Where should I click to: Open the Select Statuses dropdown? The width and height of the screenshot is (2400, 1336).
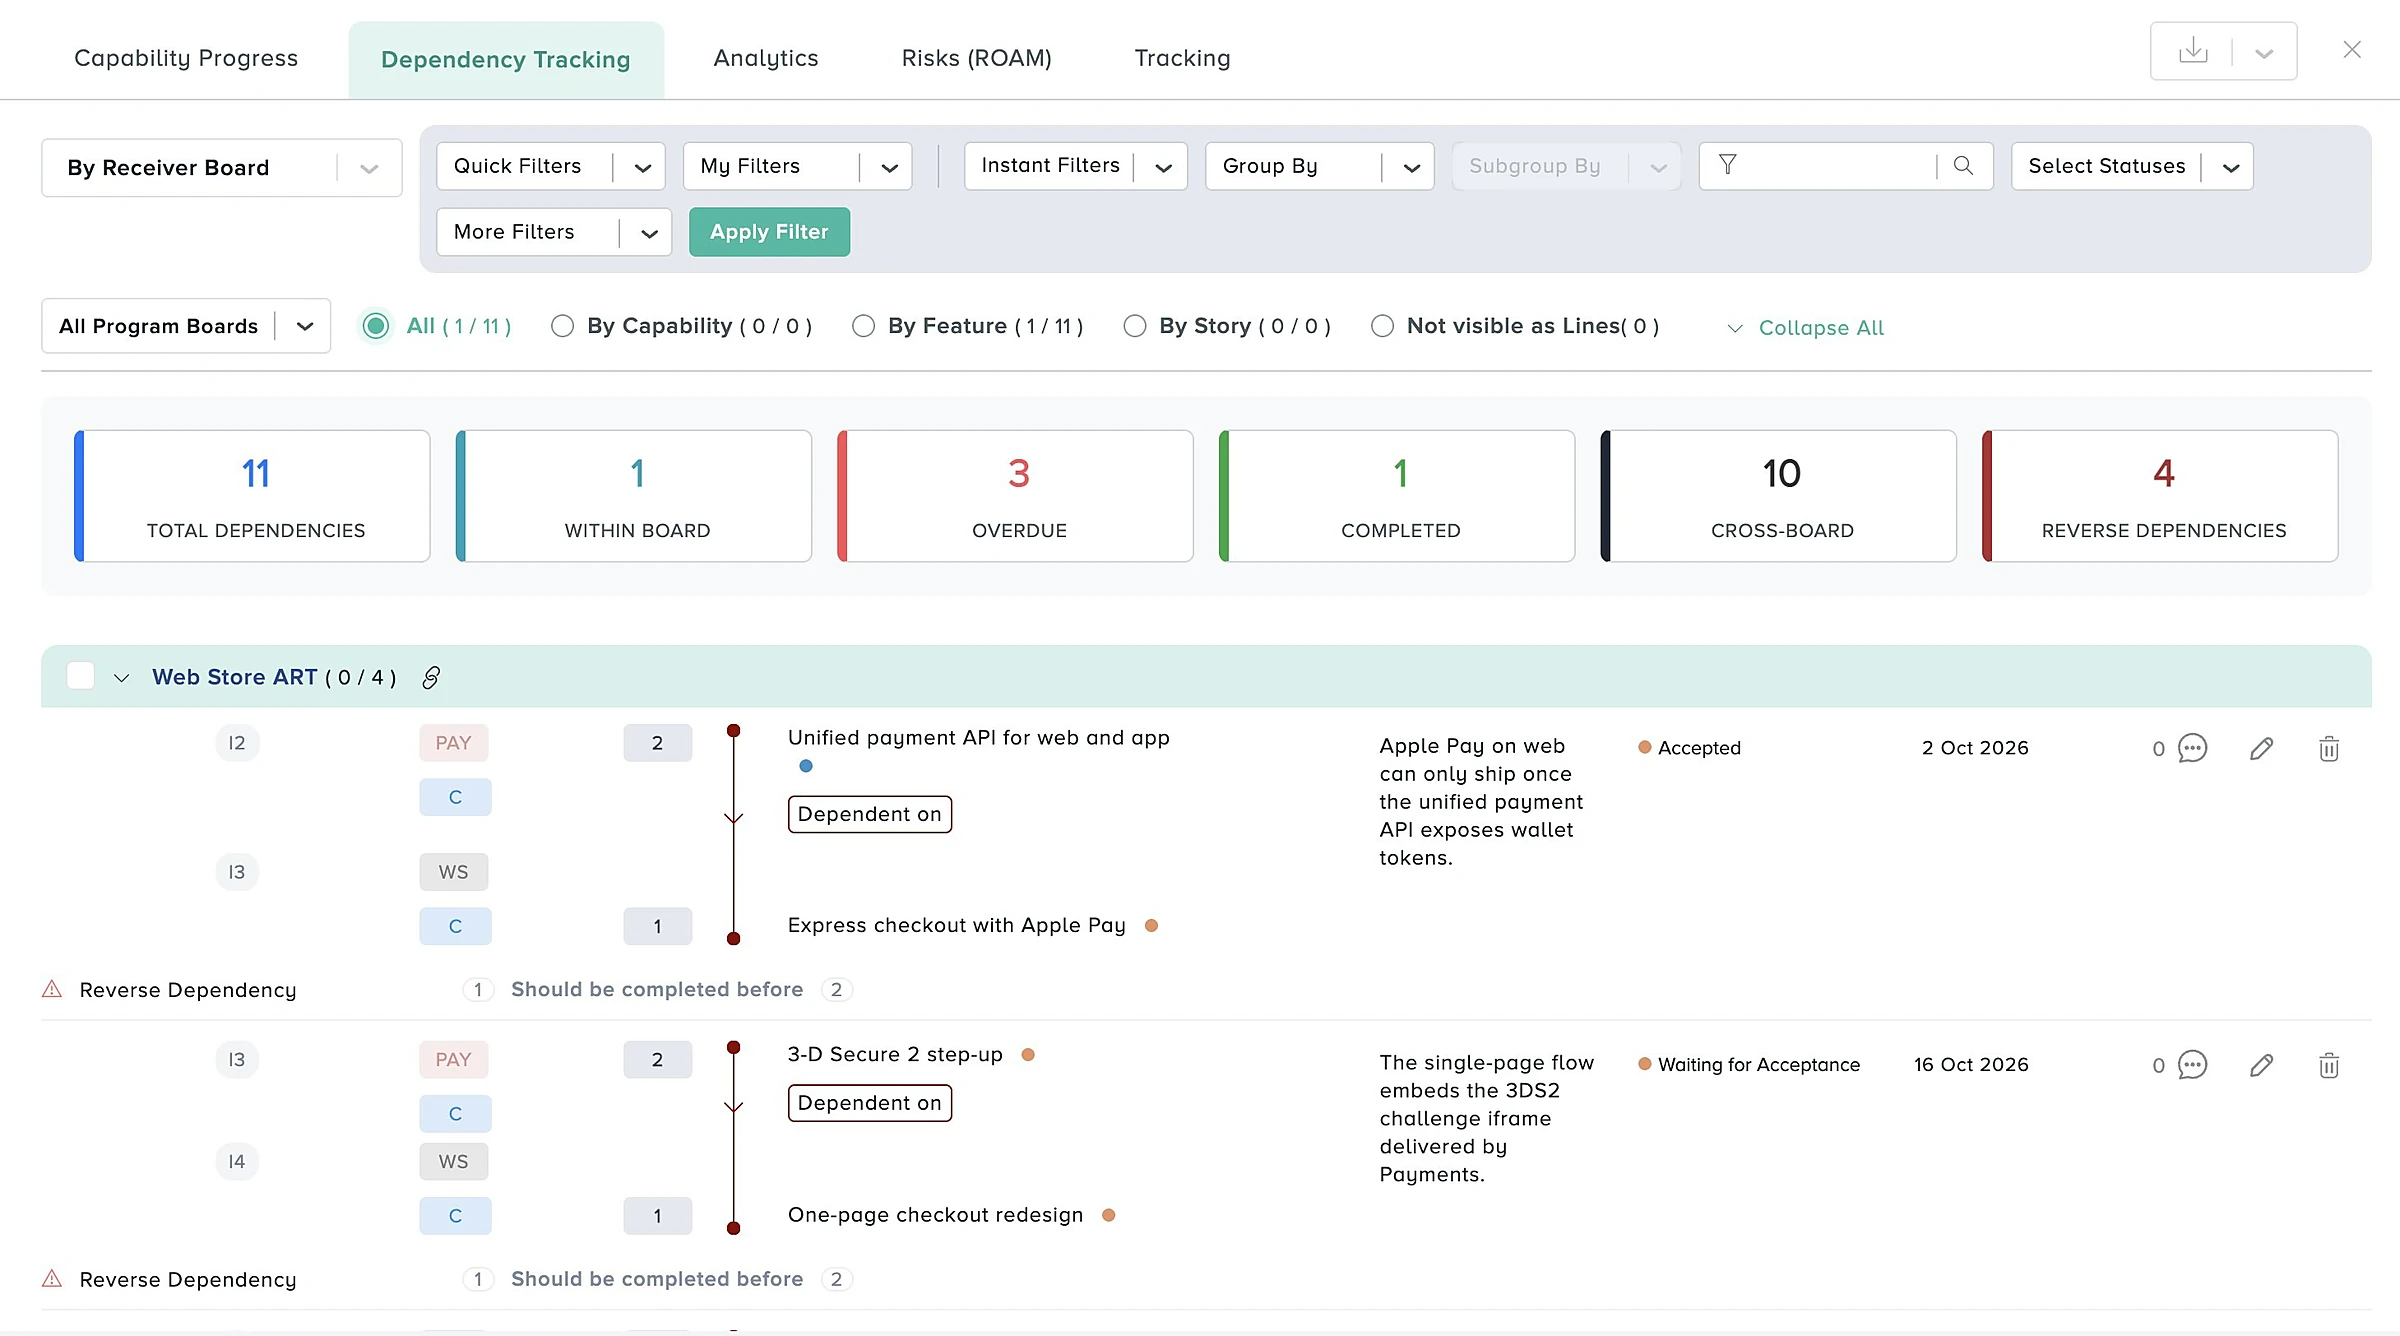[2132, 166]
